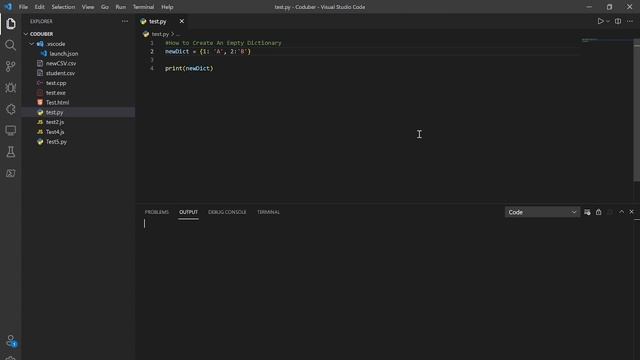Image resolution: width=640 pixels, height=360 pixels.
Task: Split the editor right
Action: [x=618, y=21]
